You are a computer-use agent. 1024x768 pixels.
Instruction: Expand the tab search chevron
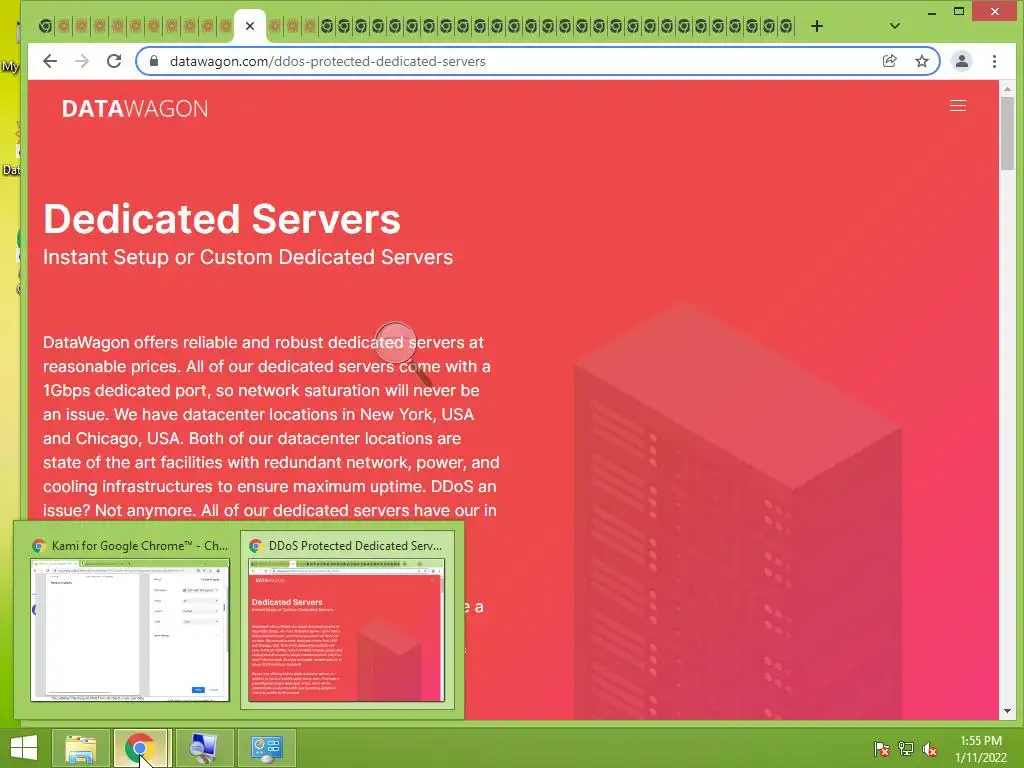[x=895, y=26]
